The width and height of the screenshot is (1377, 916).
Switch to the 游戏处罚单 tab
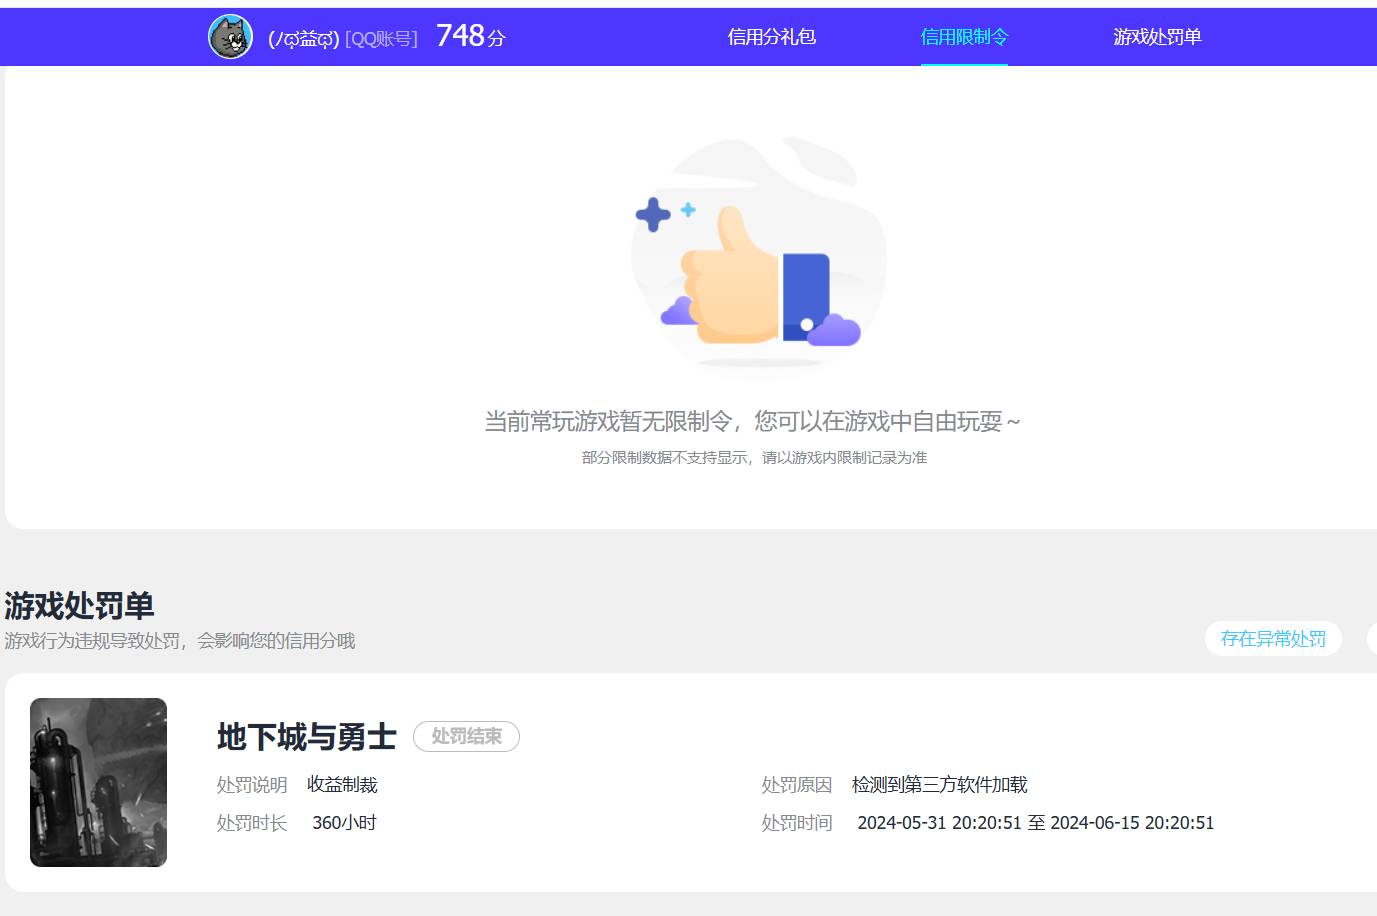pyautogui.click(x=1156, y=37)
